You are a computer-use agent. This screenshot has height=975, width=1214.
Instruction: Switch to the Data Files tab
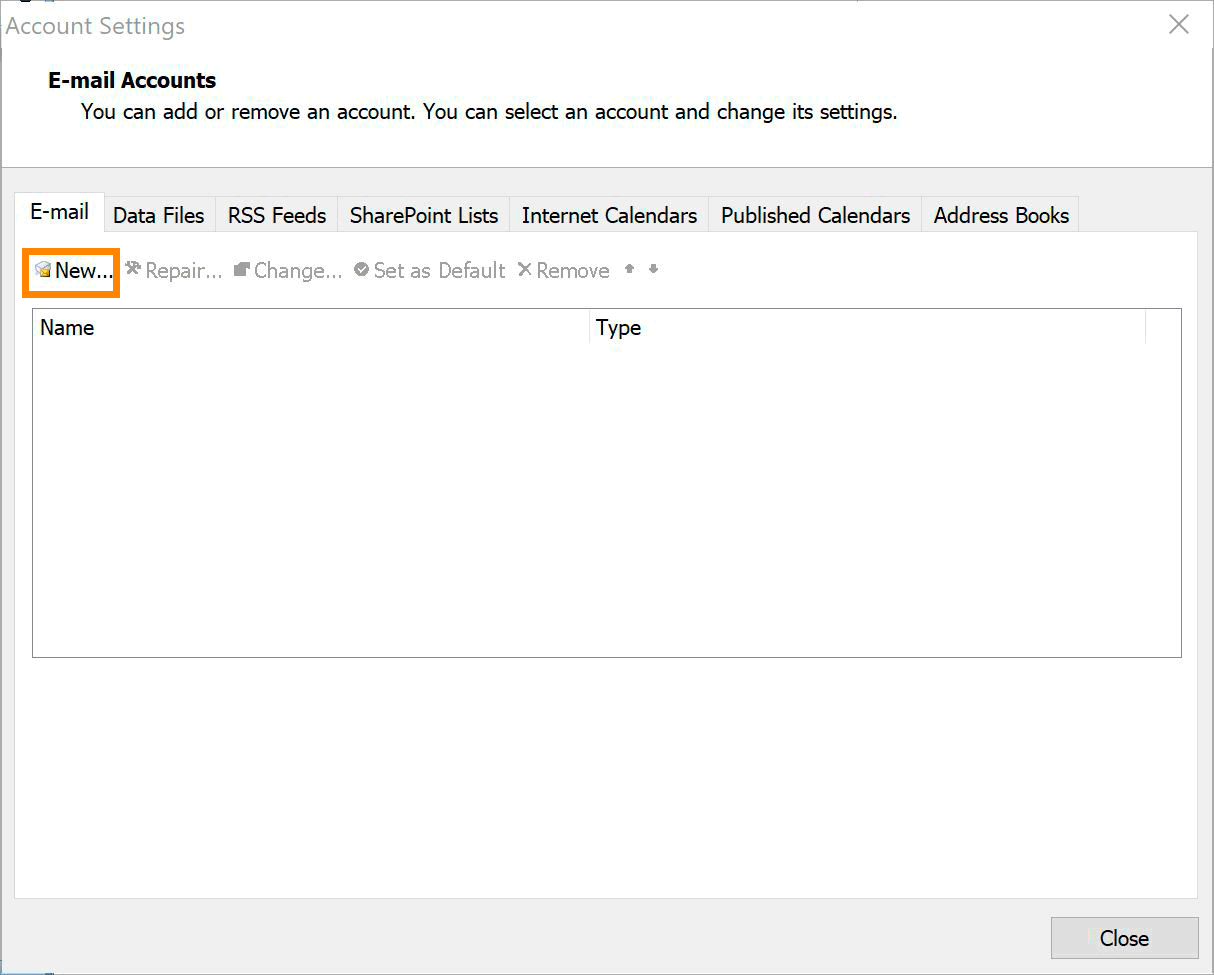pos(159,215)
